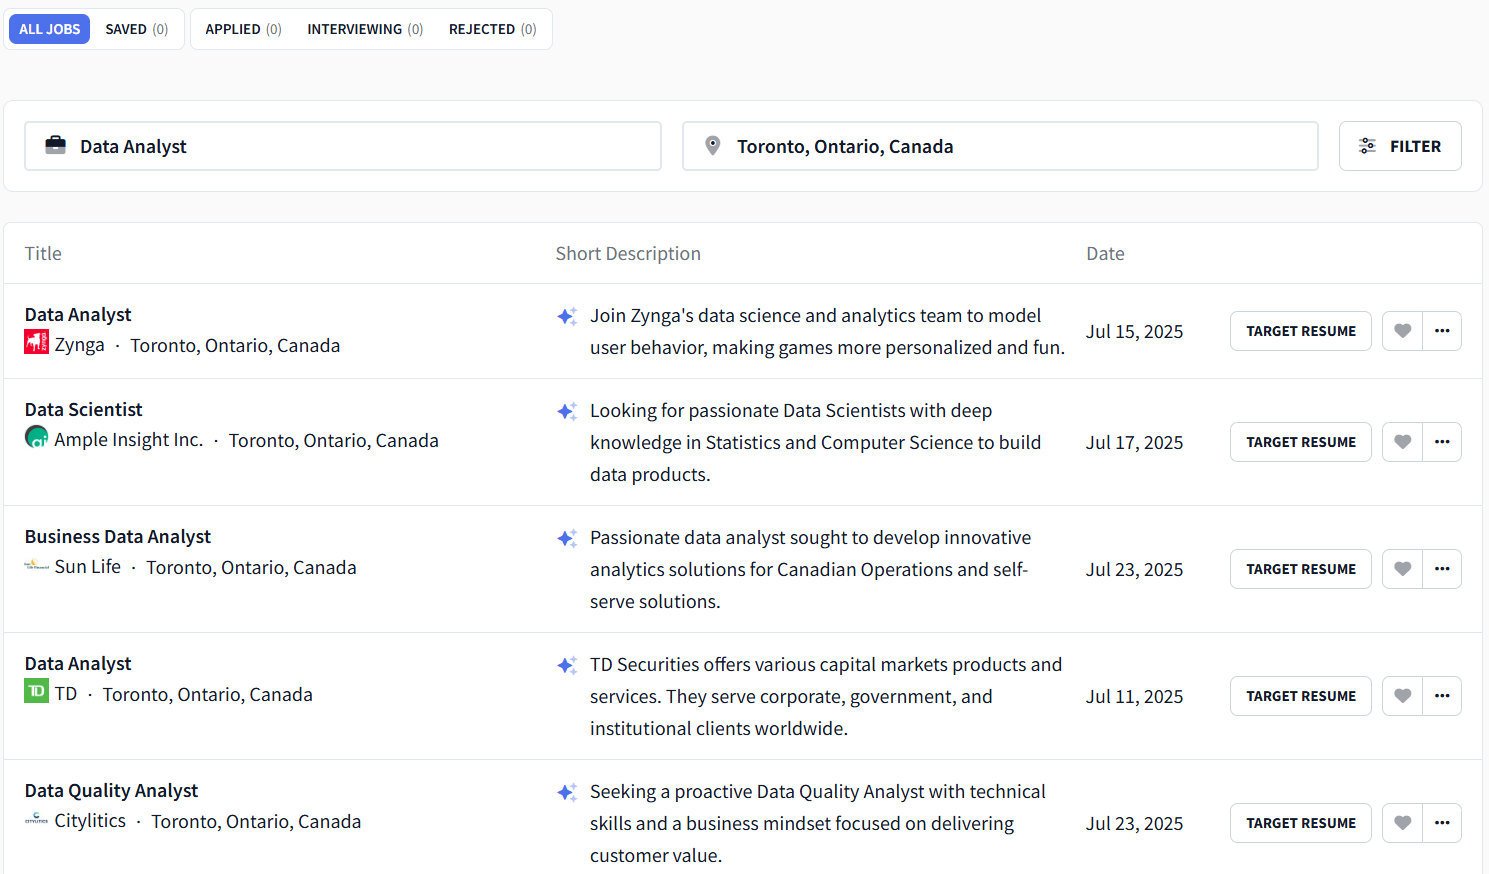Open the Rejected tab

click(x=492, y=29)
